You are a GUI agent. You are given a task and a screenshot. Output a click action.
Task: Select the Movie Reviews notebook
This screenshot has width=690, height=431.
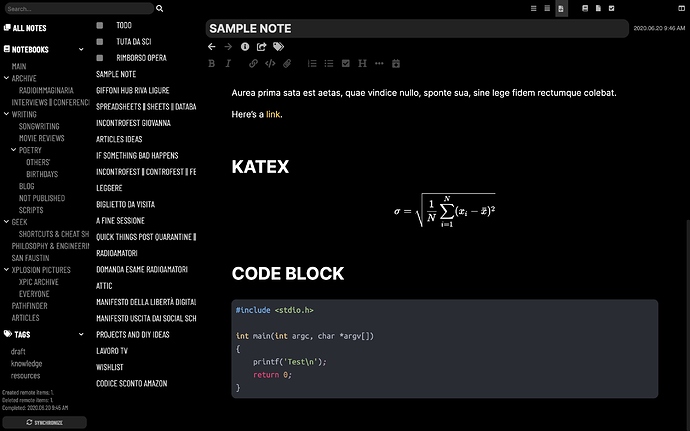click(41, 138)
